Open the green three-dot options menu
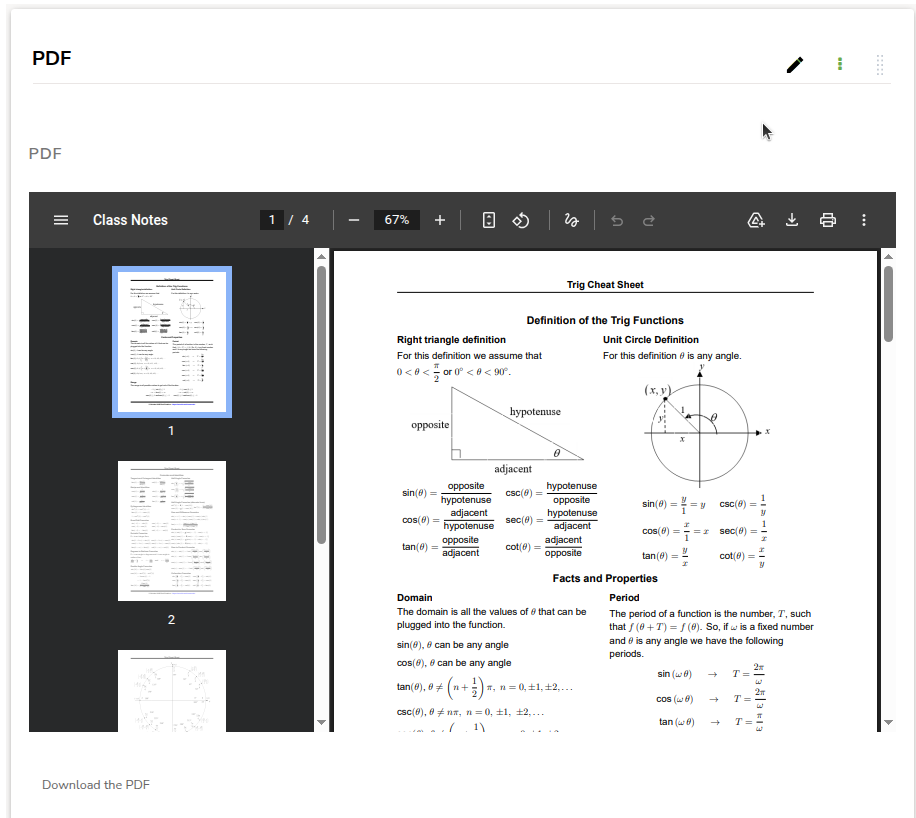The image size is (916, 818). tap(840, 64)
